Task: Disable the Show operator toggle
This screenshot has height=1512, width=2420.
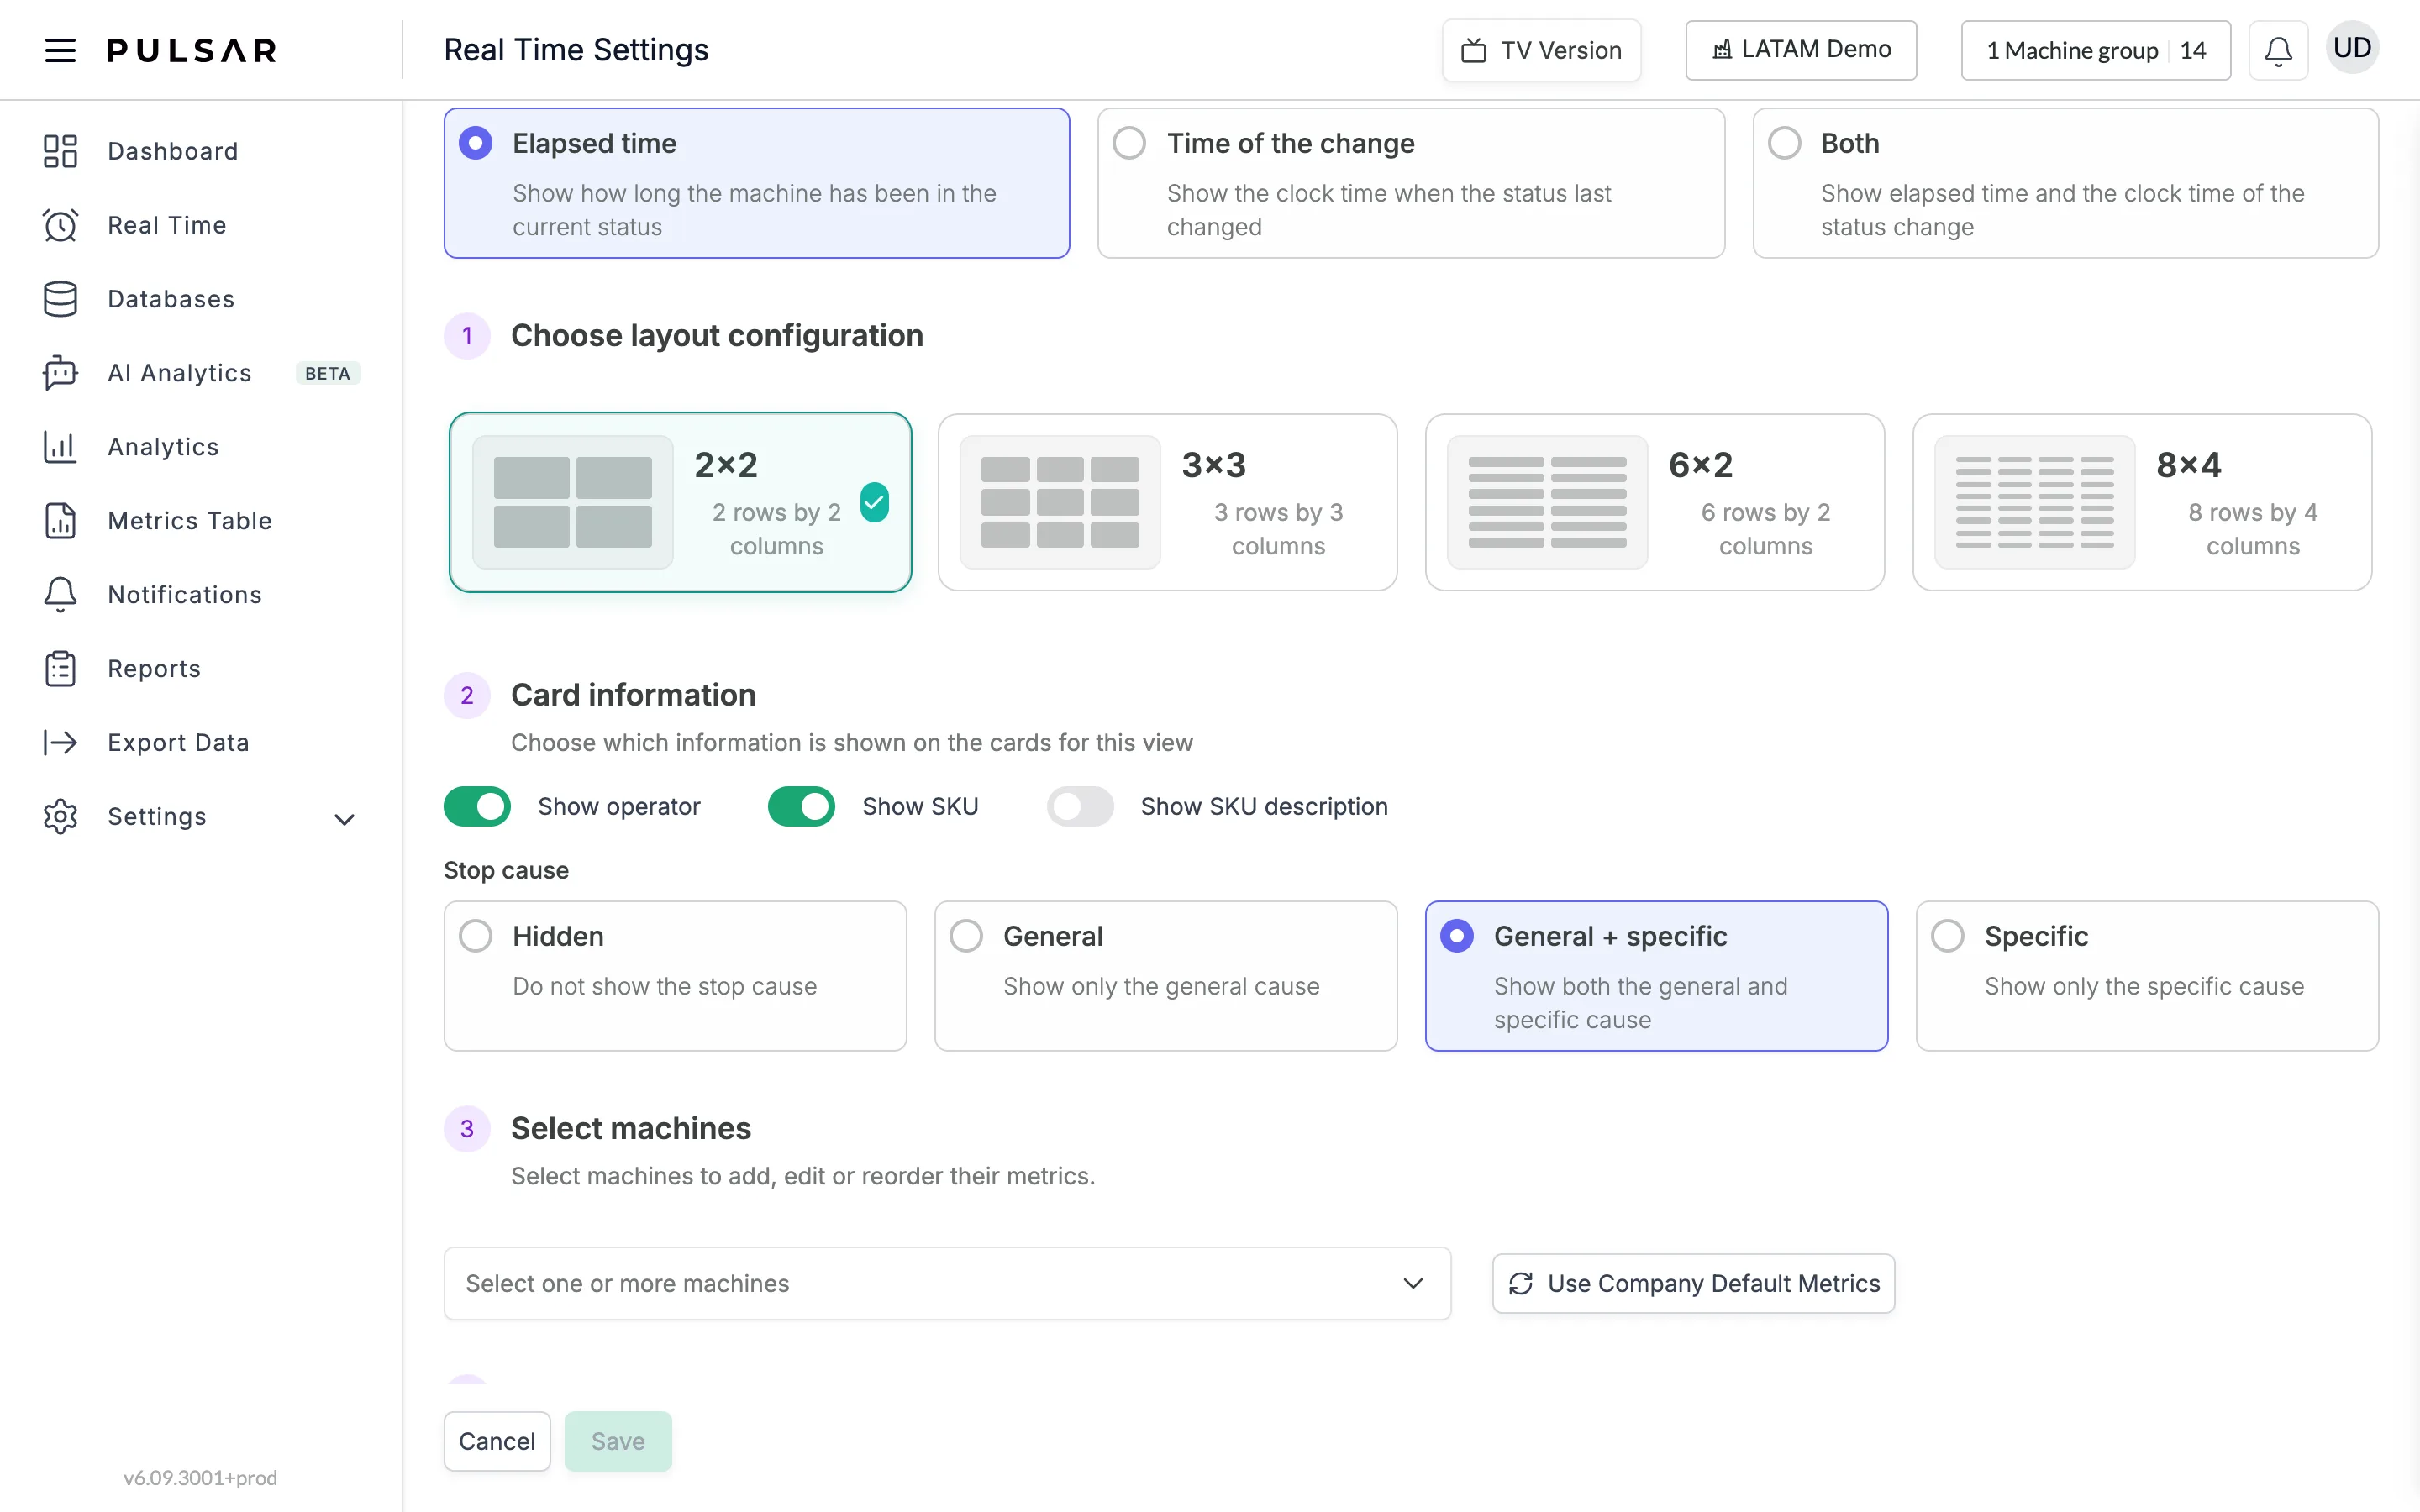Action: pos(477,806)
